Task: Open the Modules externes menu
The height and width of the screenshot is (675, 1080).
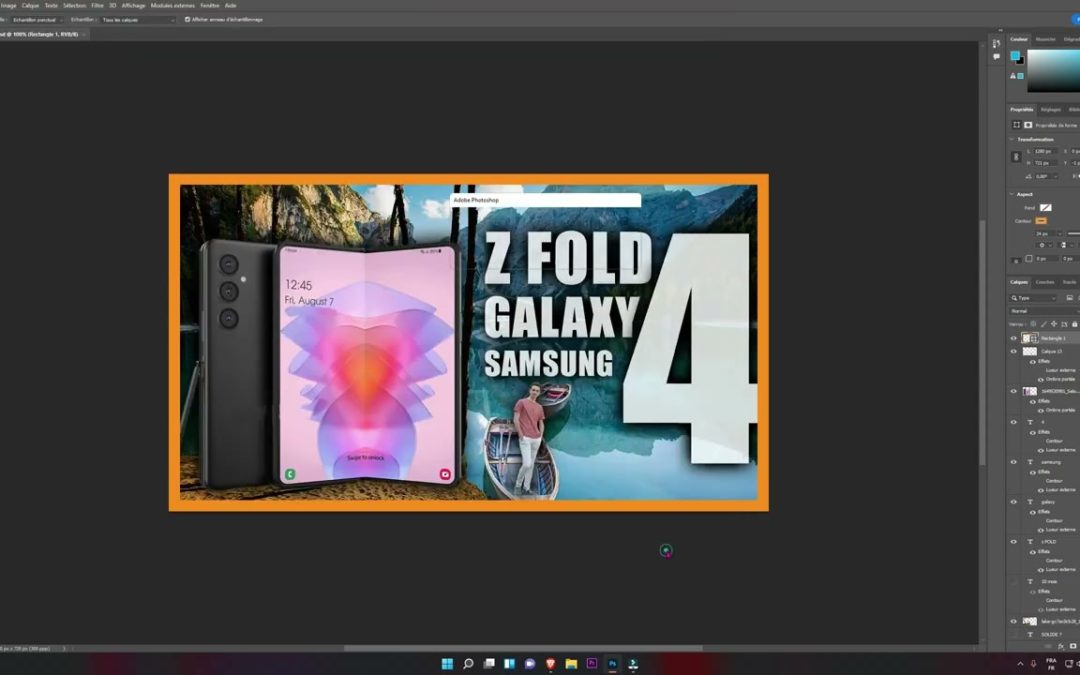Action: tap(172, 6)
